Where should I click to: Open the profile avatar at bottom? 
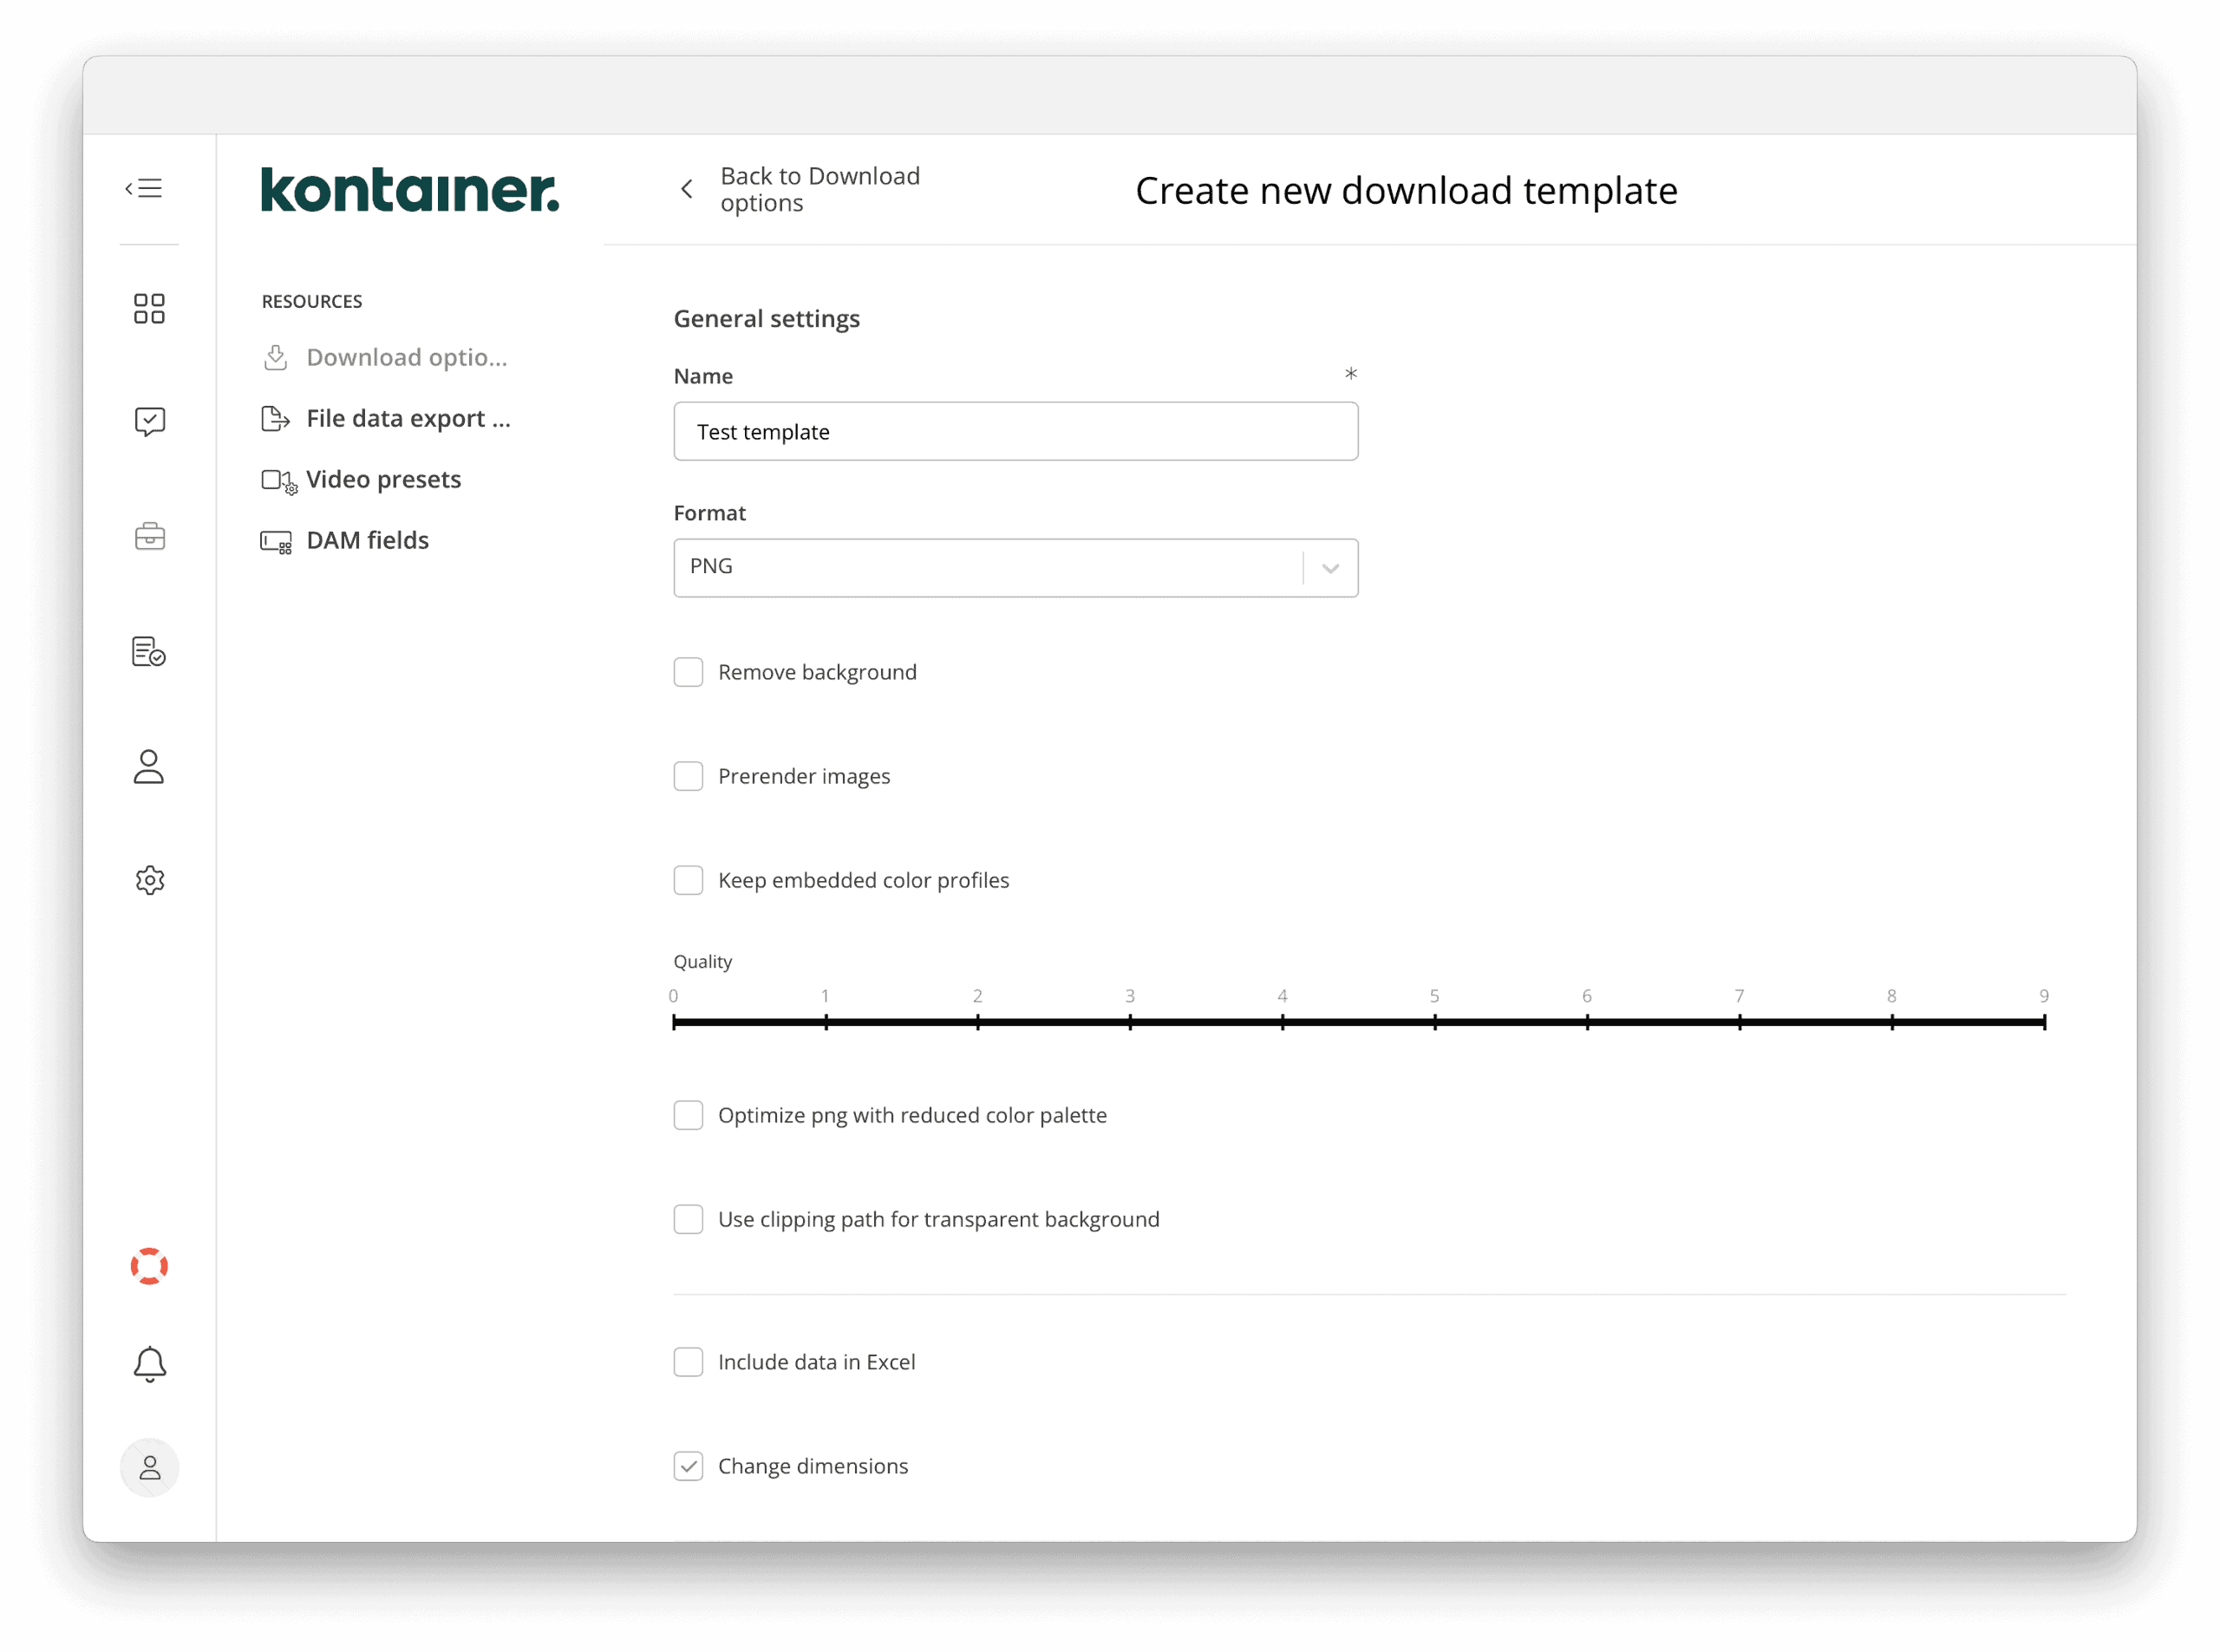[149, 1468]
